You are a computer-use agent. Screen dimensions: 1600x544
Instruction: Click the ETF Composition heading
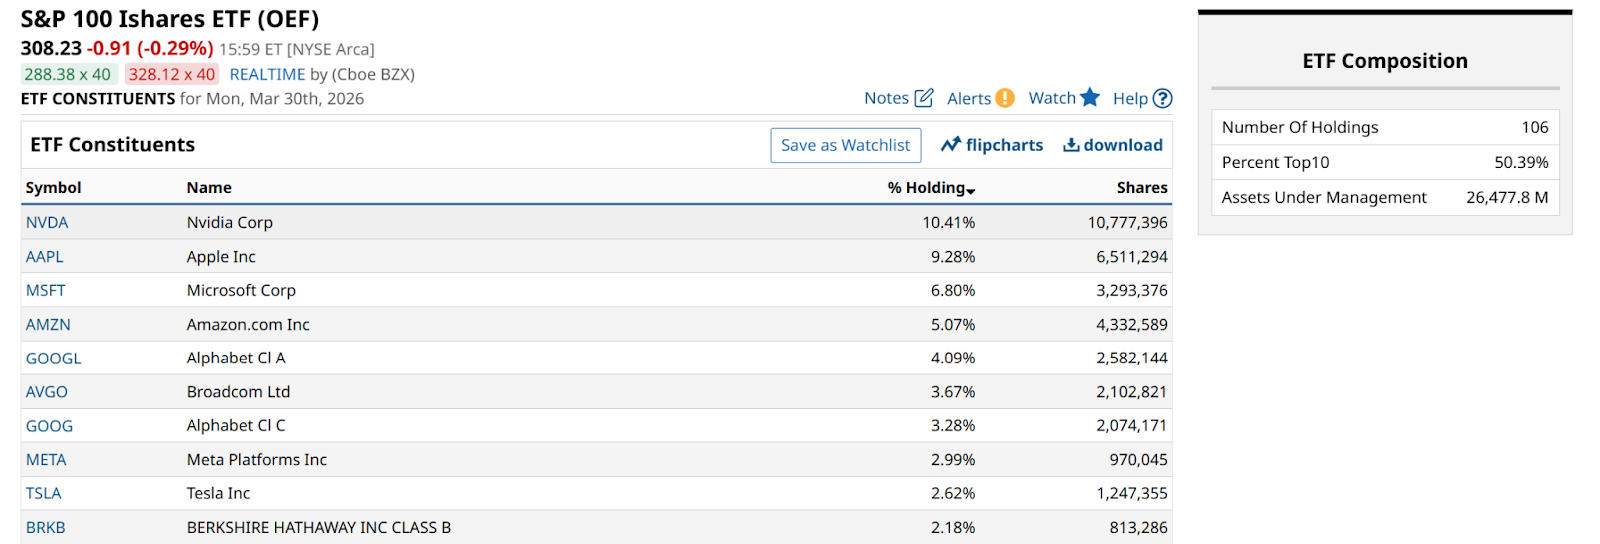click(x=1385, y=61)
